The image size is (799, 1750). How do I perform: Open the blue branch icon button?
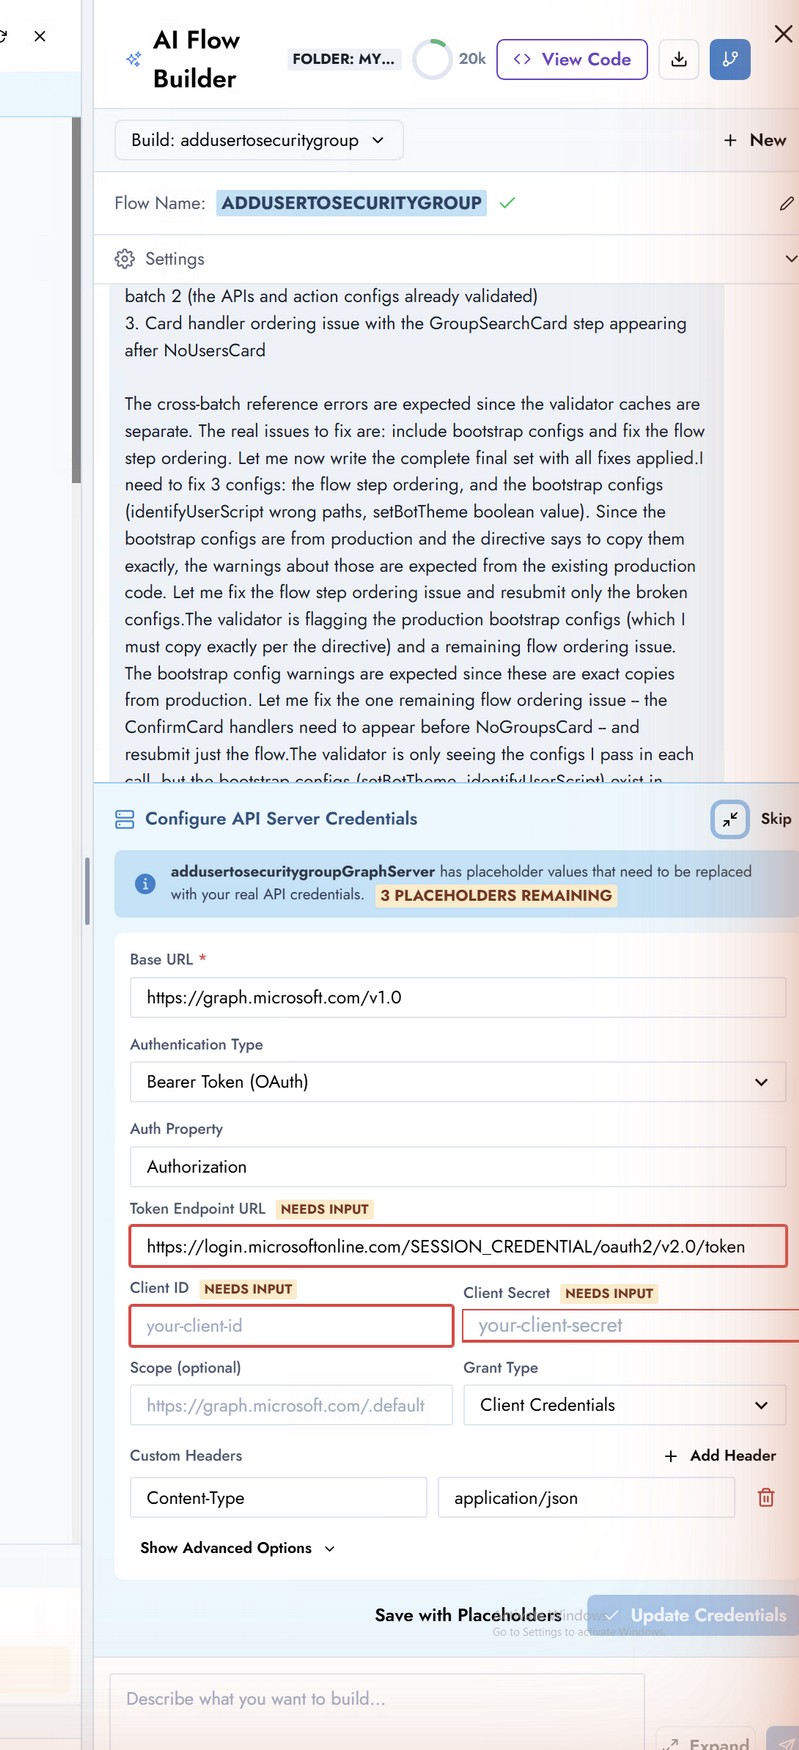point(730,59)
